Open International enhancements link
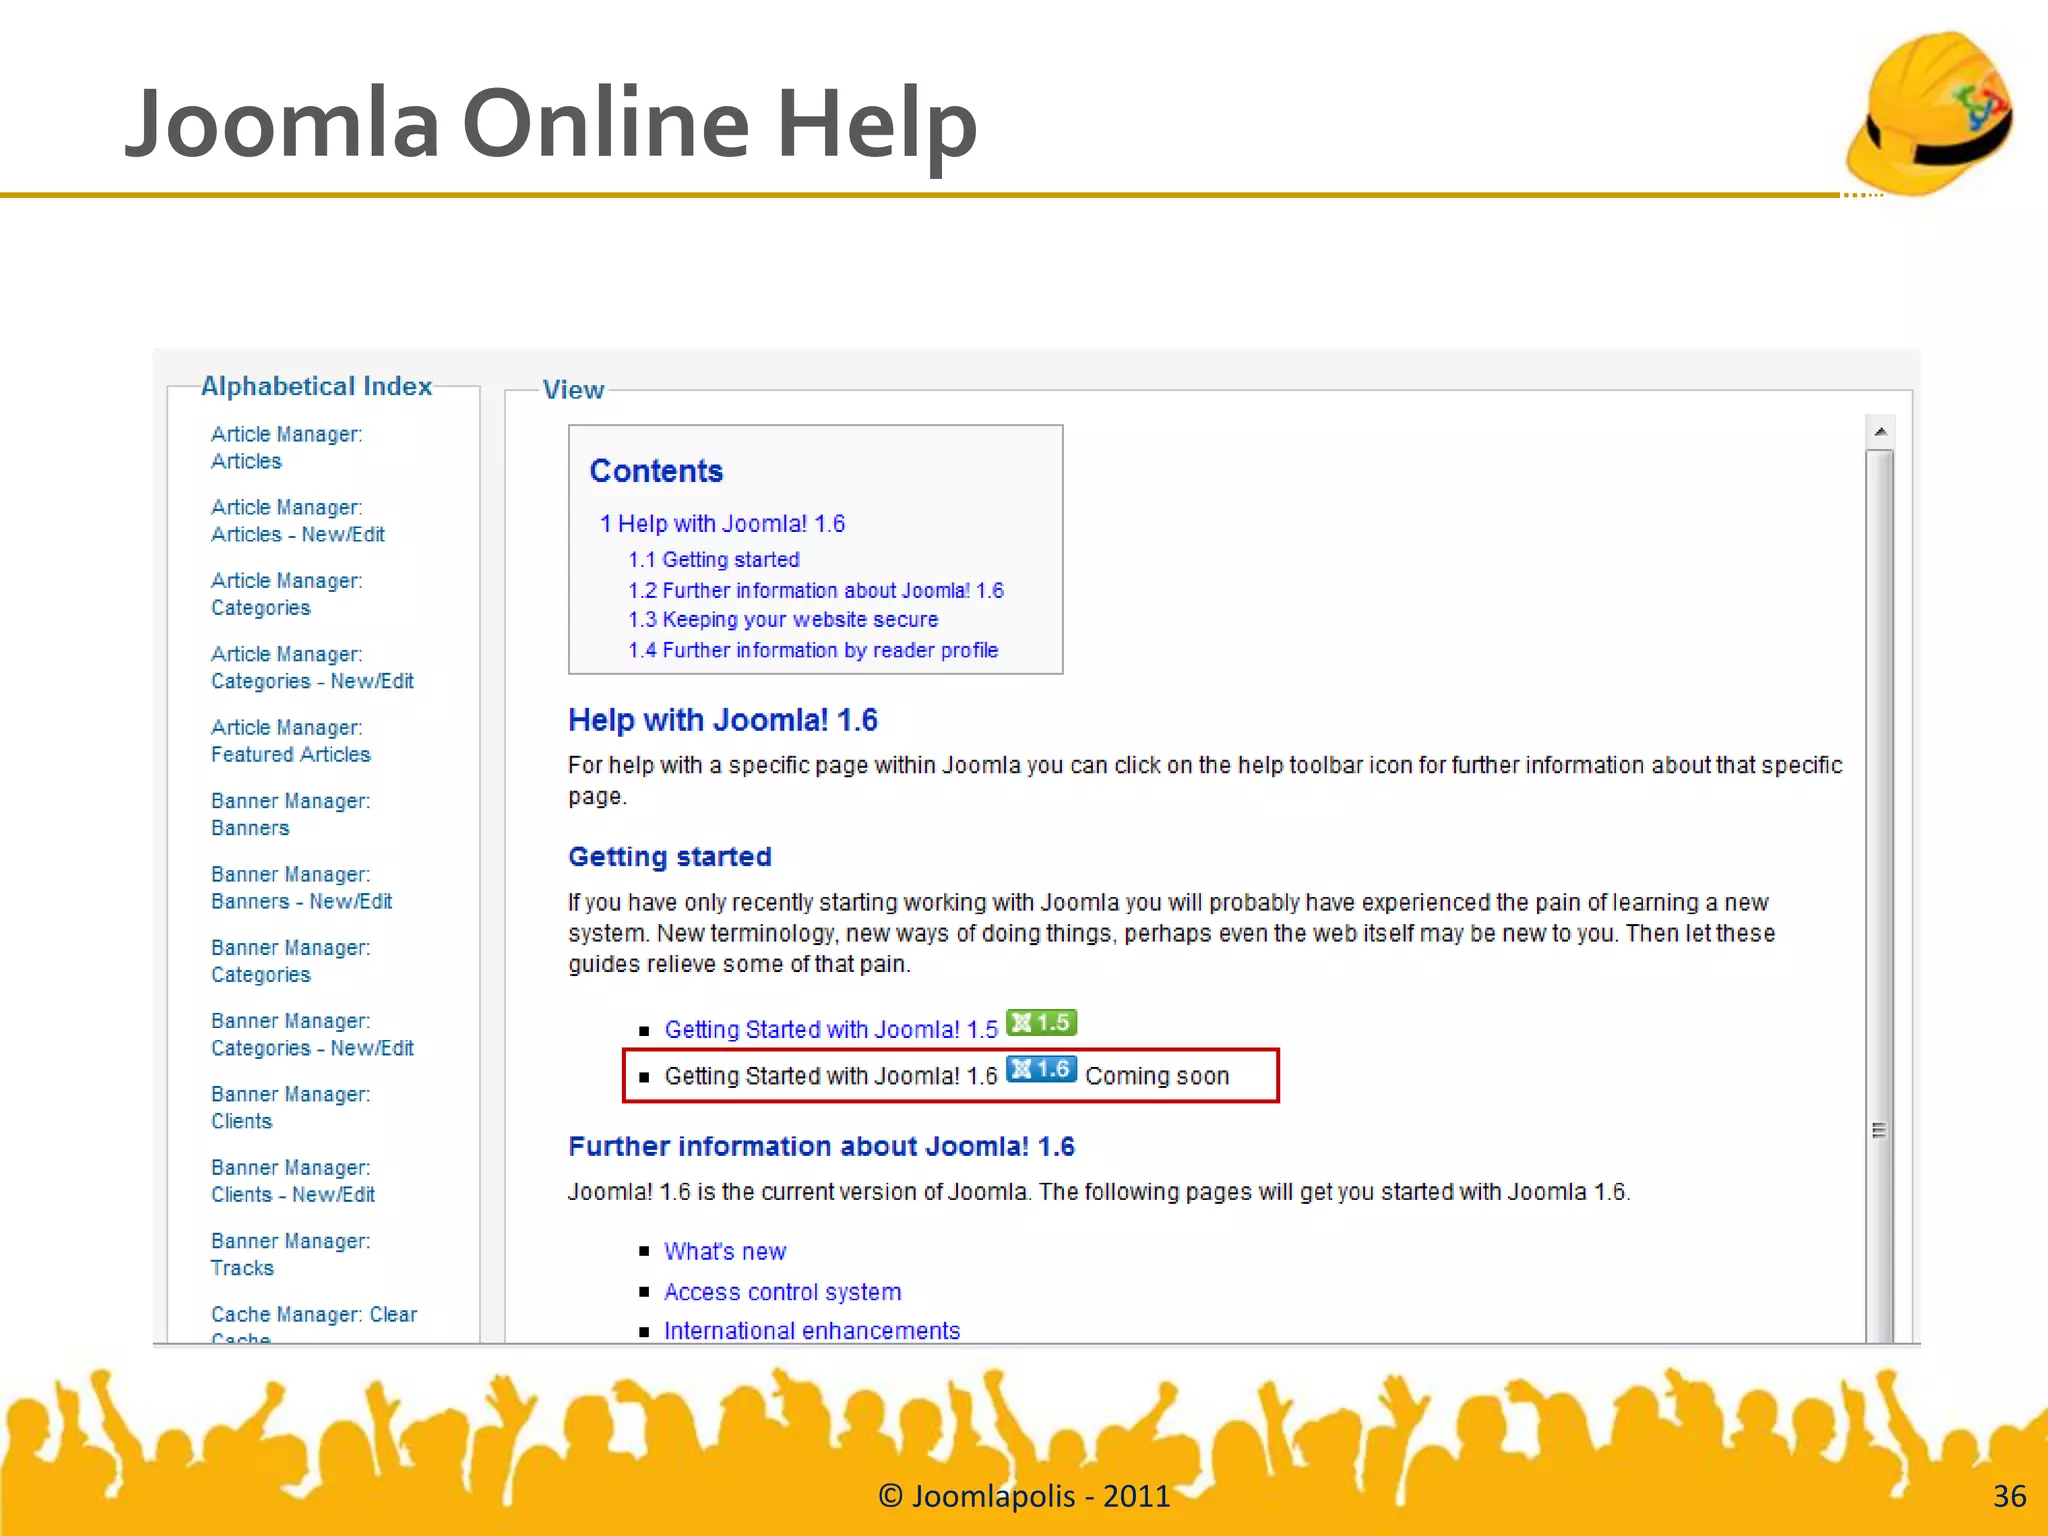 pyautogui.click(x=812, y=1331)
